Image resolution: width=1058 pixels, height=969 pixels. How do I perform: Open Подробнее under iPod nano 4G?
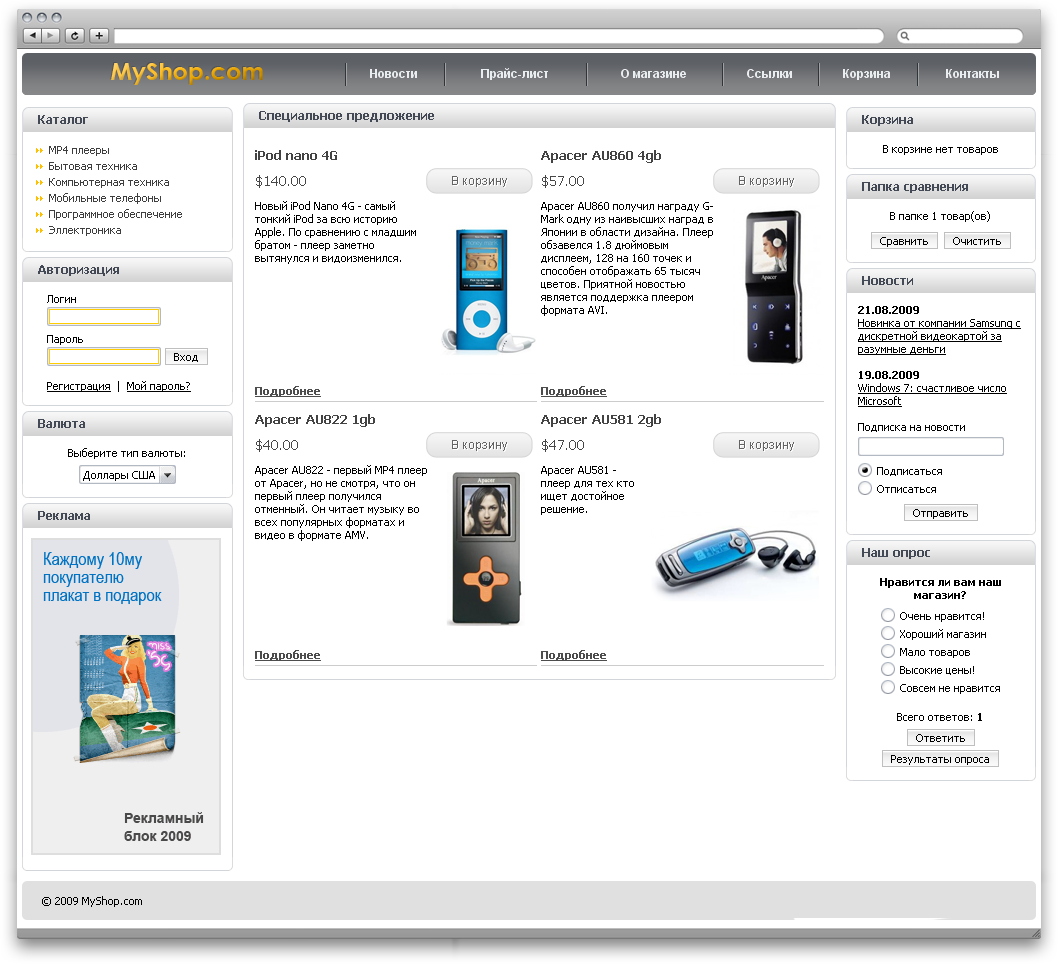(x=287, y=391)
